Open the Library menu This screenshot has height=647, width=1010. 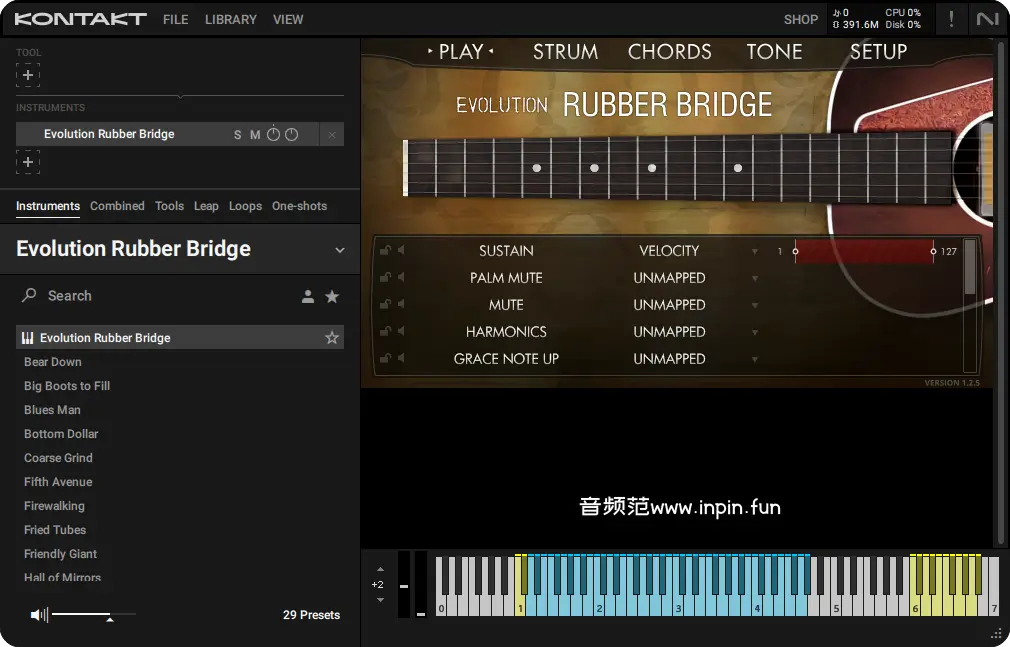point(230,19)
